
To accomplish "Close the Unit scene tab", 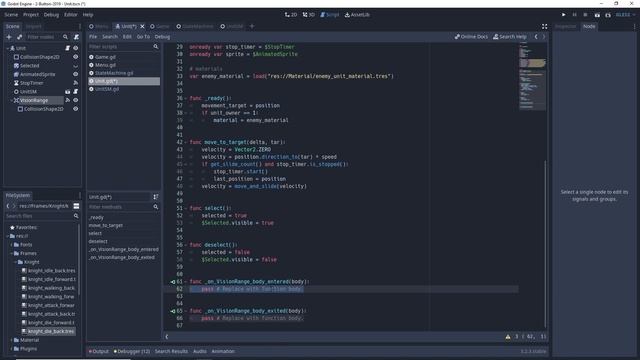I will point(142,27).
